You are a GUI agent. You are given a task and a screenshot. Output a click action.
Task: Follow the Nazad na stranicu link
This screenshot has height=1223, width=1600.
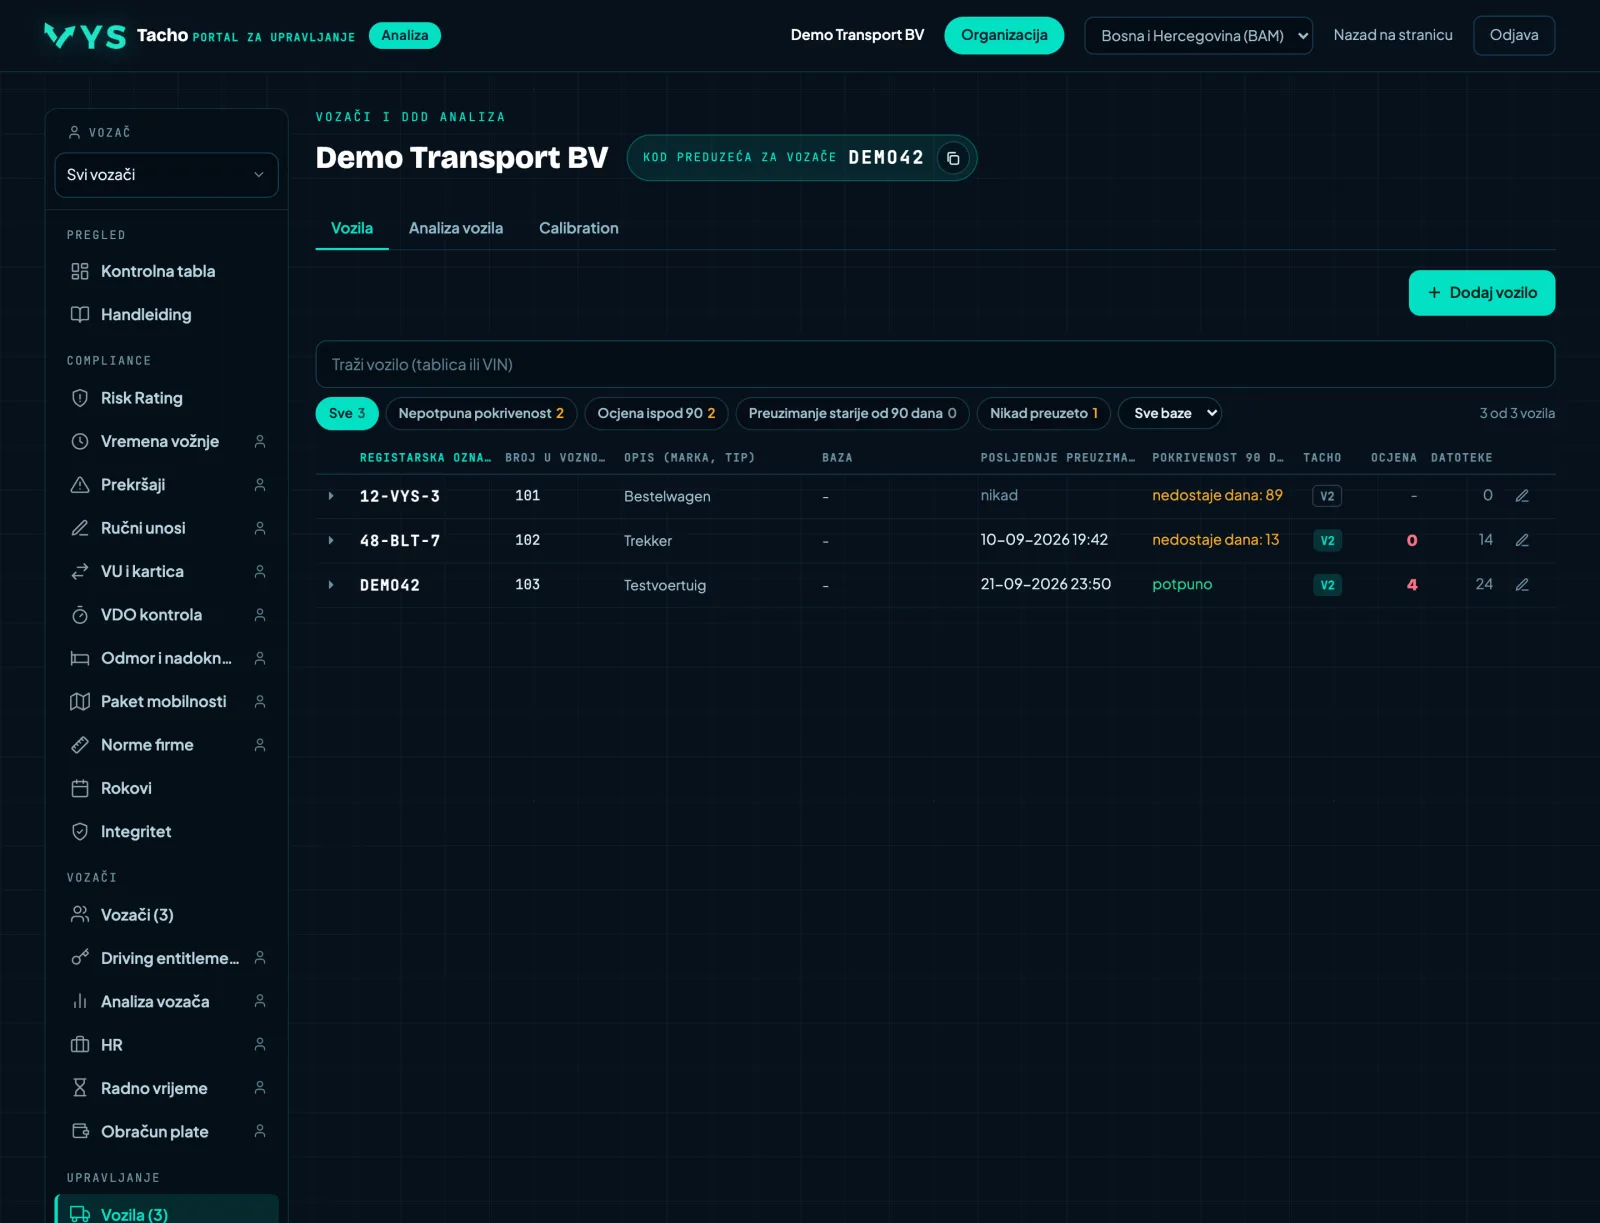pos(1393,35)
